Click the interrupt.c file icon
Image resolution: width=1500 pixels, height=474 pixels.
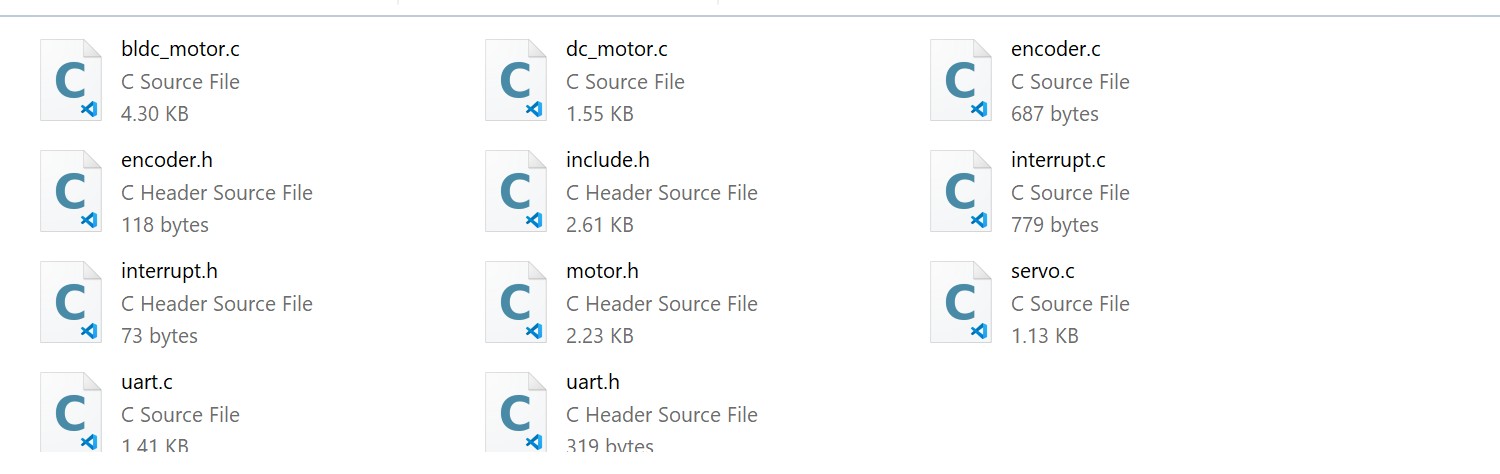click(961, 192)
